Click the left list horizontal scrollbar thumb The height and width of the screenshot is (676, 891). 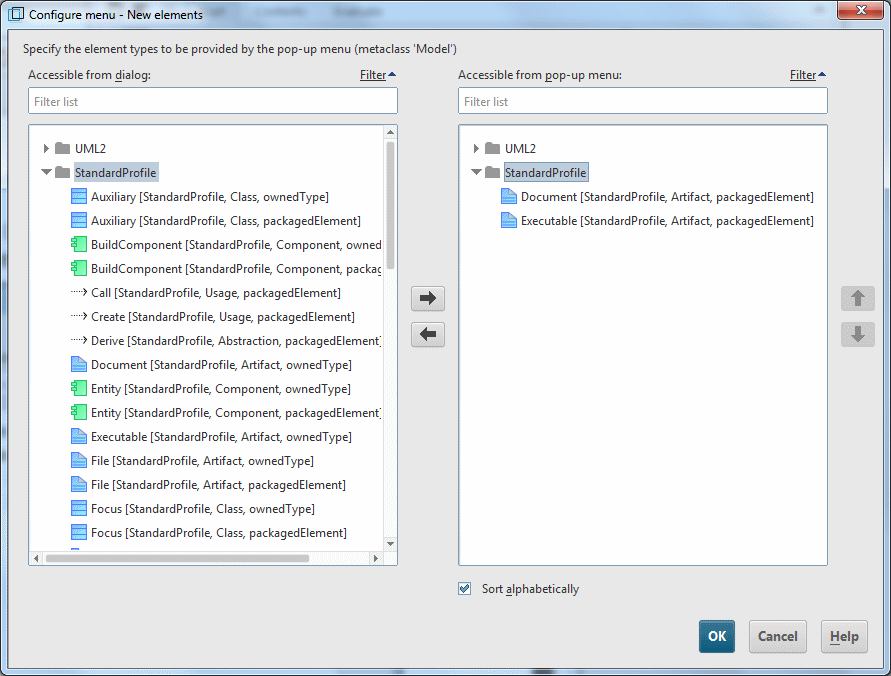click(177, 558)
